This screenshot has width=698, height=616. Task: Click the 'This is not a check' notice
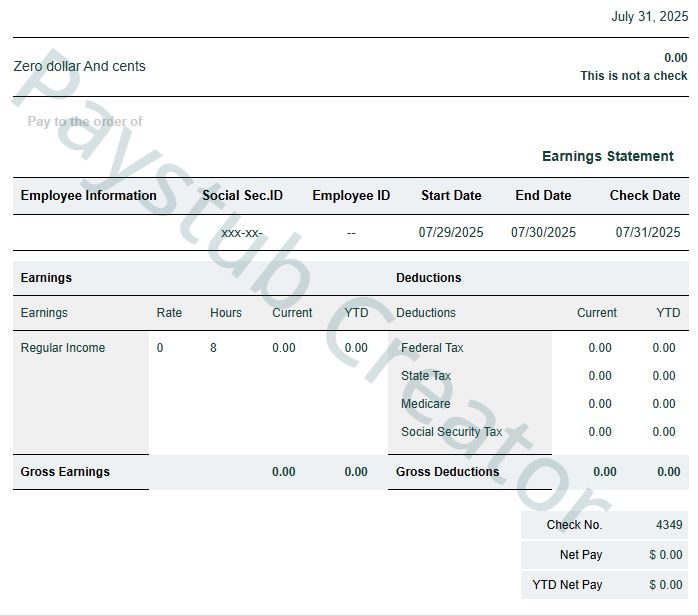pyautogui.click(x=633, y=76)
